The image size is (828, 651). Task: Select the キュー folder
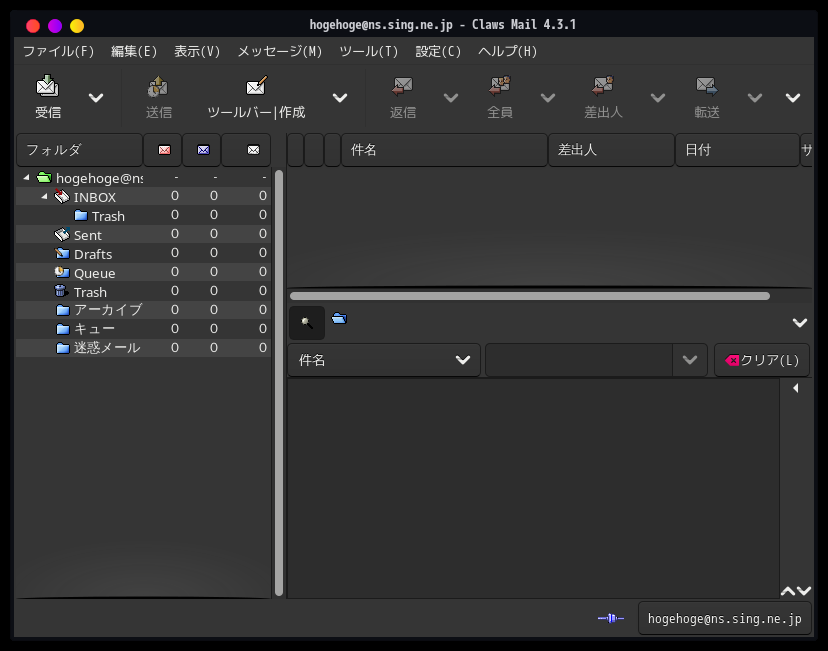tap(143, 329)
